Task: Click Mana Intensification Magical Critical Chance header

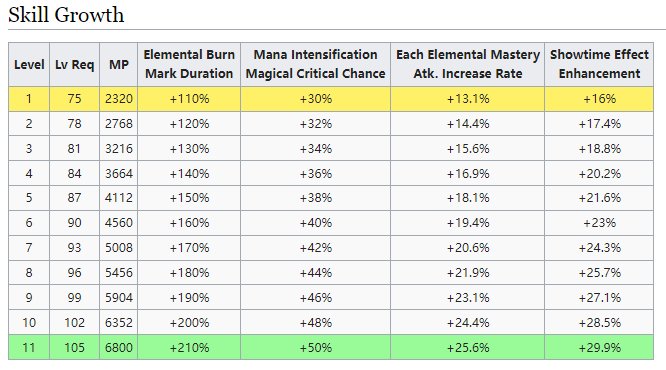Action: (x=316, y=65)
